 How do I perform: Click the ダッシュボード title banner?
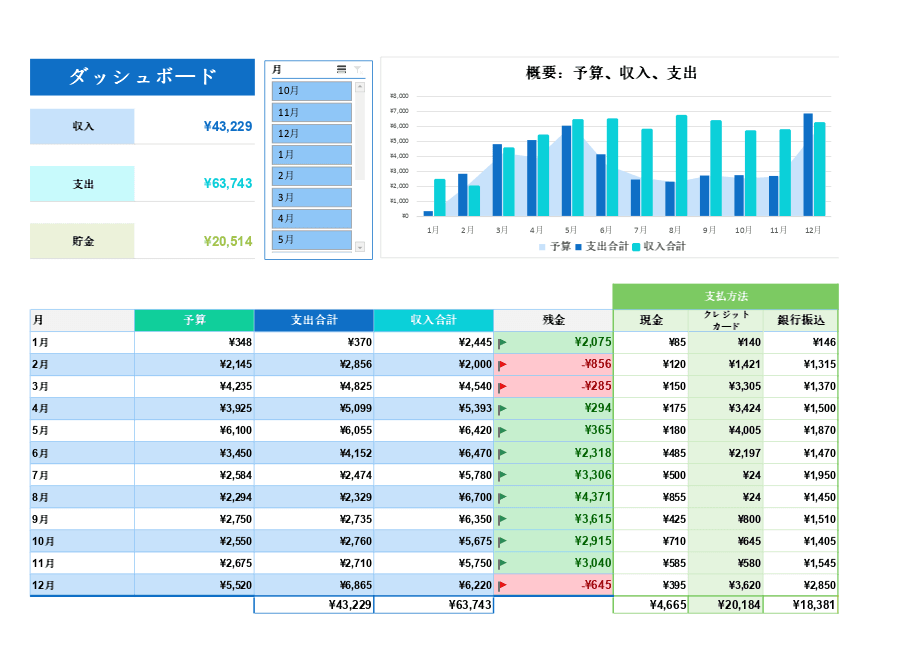(x=142, y=77)
